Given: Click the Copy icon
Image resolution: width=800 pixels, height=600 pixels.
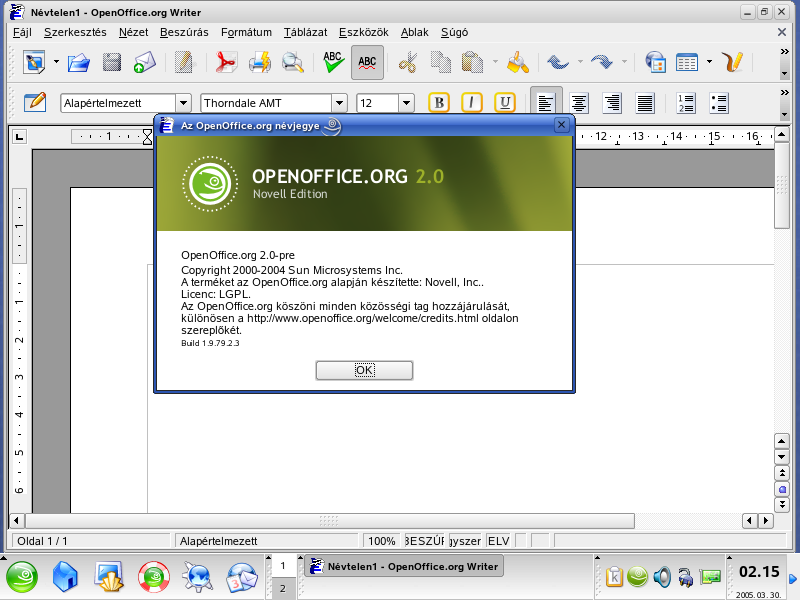Looking at the screenshot, I should pos(440,62).
